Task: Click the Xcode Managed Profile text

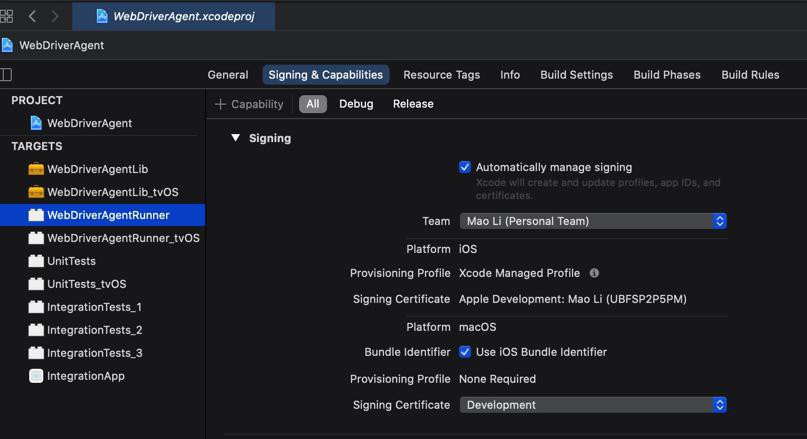Action: (x=519, y=273)
